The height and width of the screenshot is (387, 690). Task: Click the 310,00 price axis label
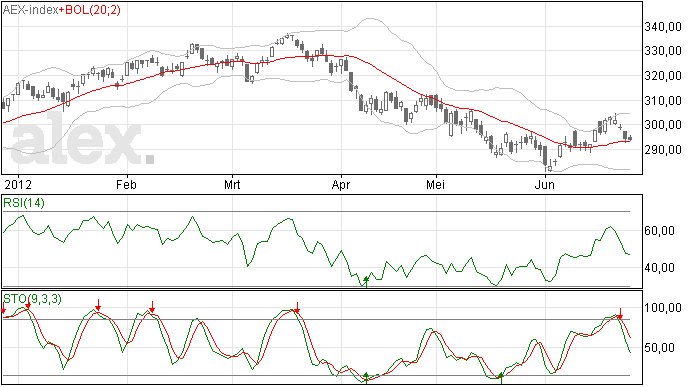(x=663, y=101)
